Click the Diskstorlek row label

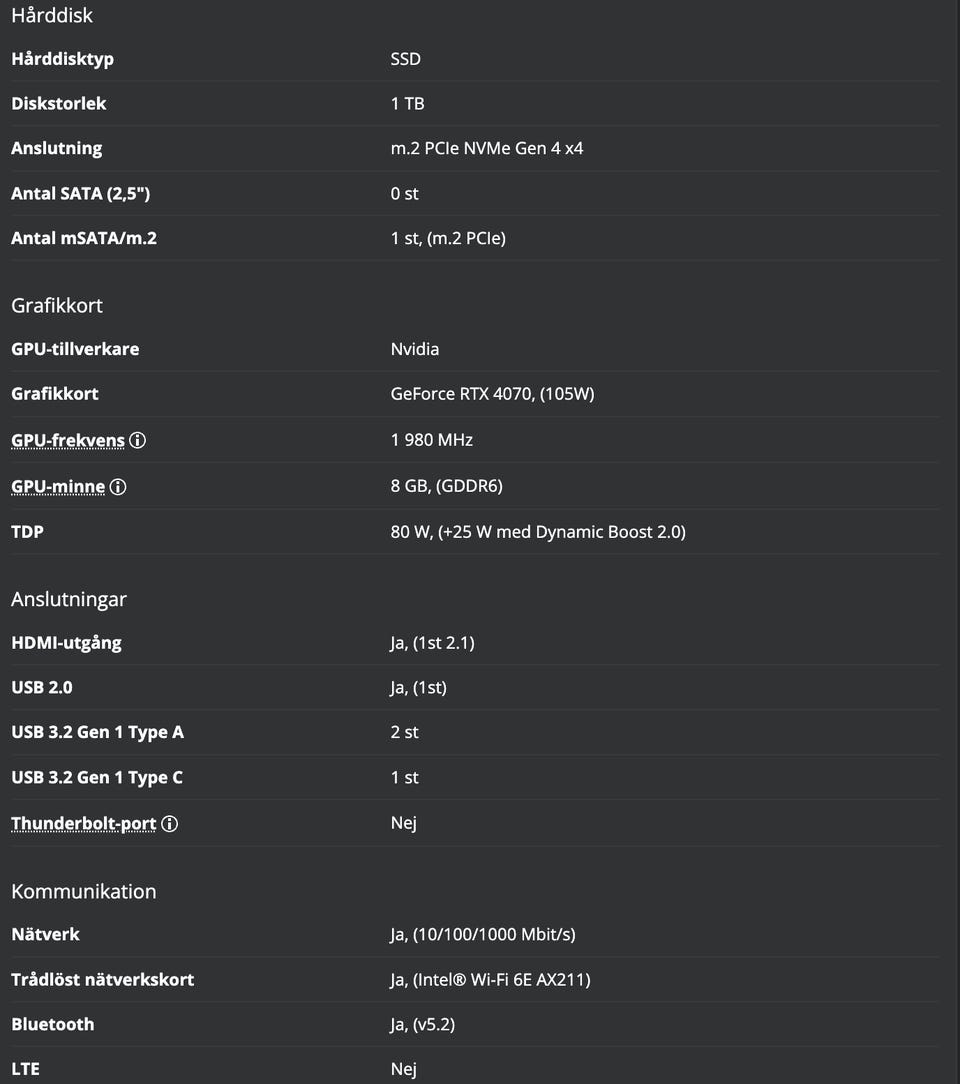point(59,103)
